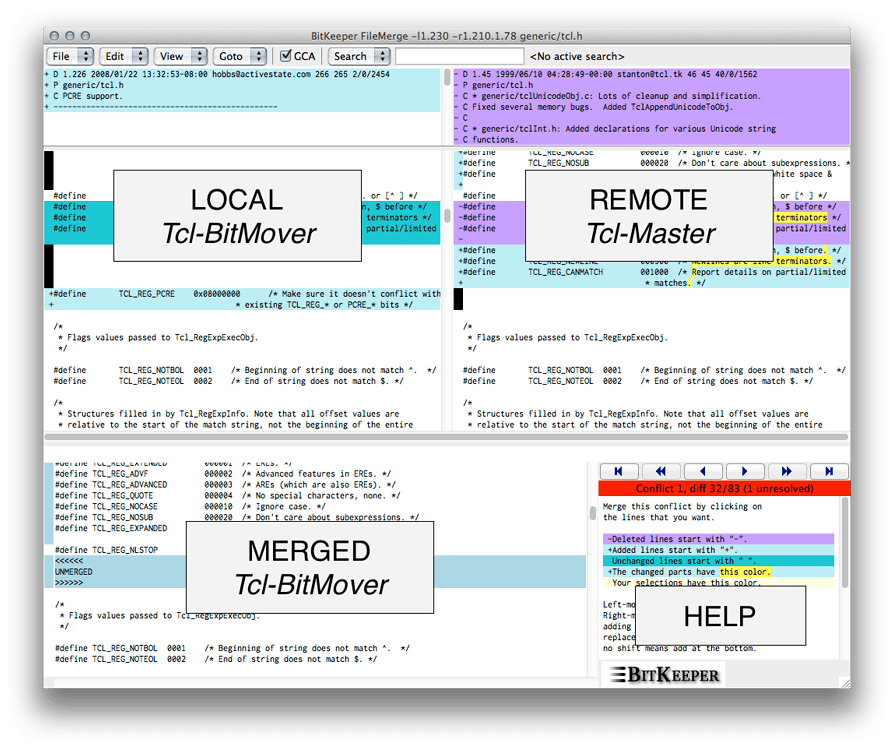Skip to the next conflict
The image size is (895, 750).
click(x=786, y=470)
